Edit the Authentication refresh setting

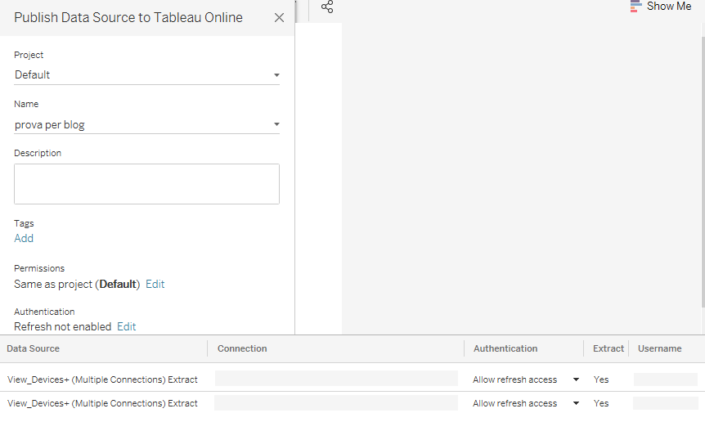[x=126, y=327]
